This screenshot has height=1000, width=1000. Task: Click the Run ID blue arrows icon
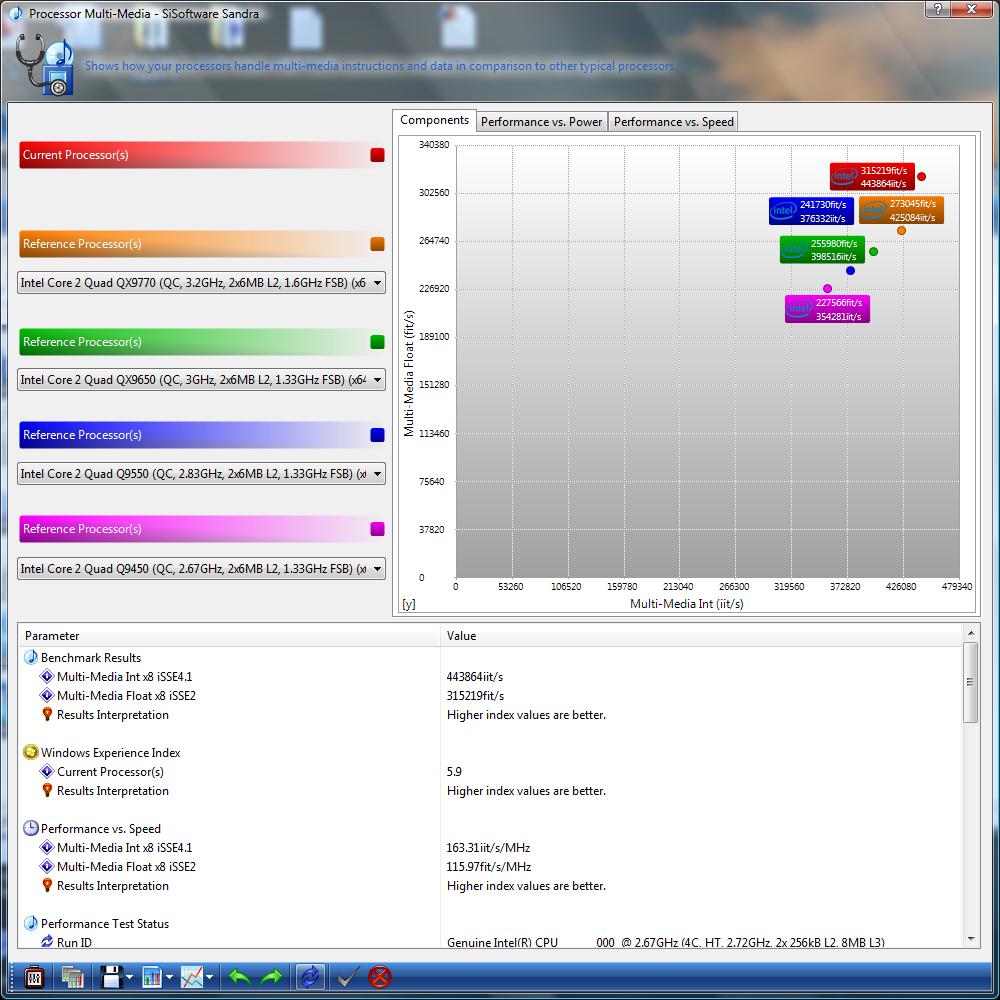pyautogui.click(x=47, y=942)
